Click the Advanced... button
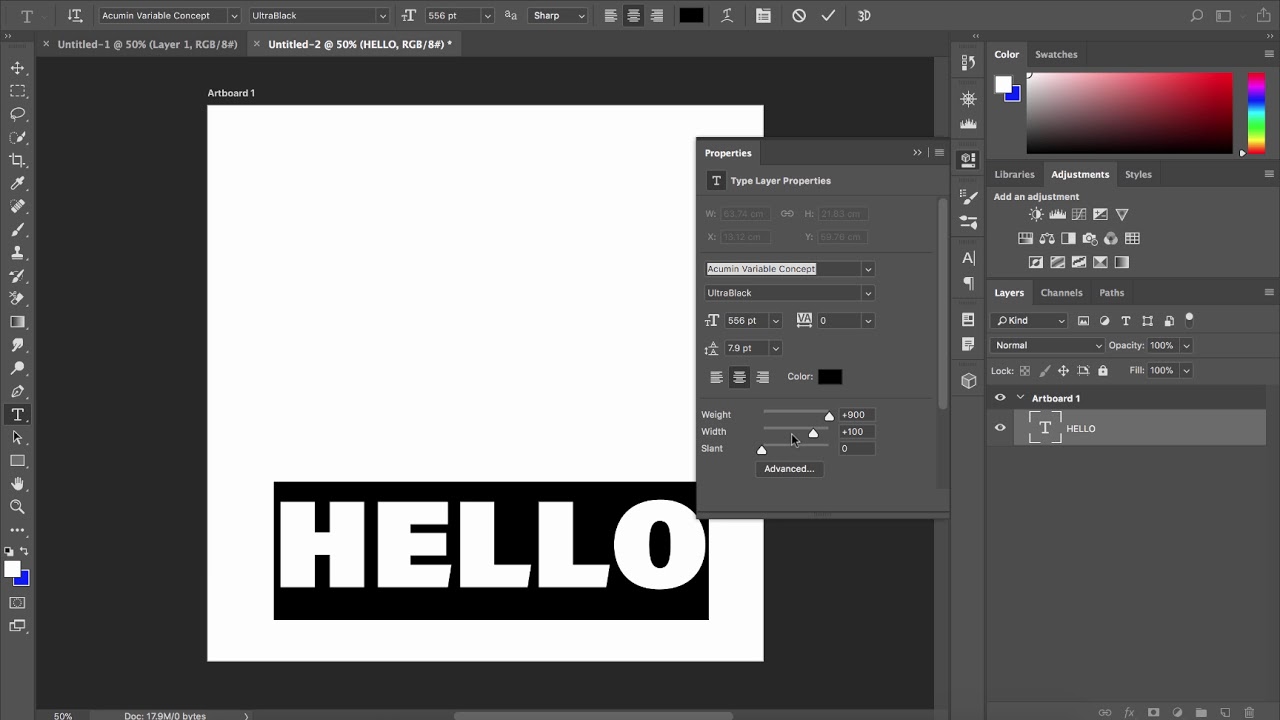Image resolution: width=1280 pixels, height=720 pixels. pyautogui.click(x=789, y=468)
